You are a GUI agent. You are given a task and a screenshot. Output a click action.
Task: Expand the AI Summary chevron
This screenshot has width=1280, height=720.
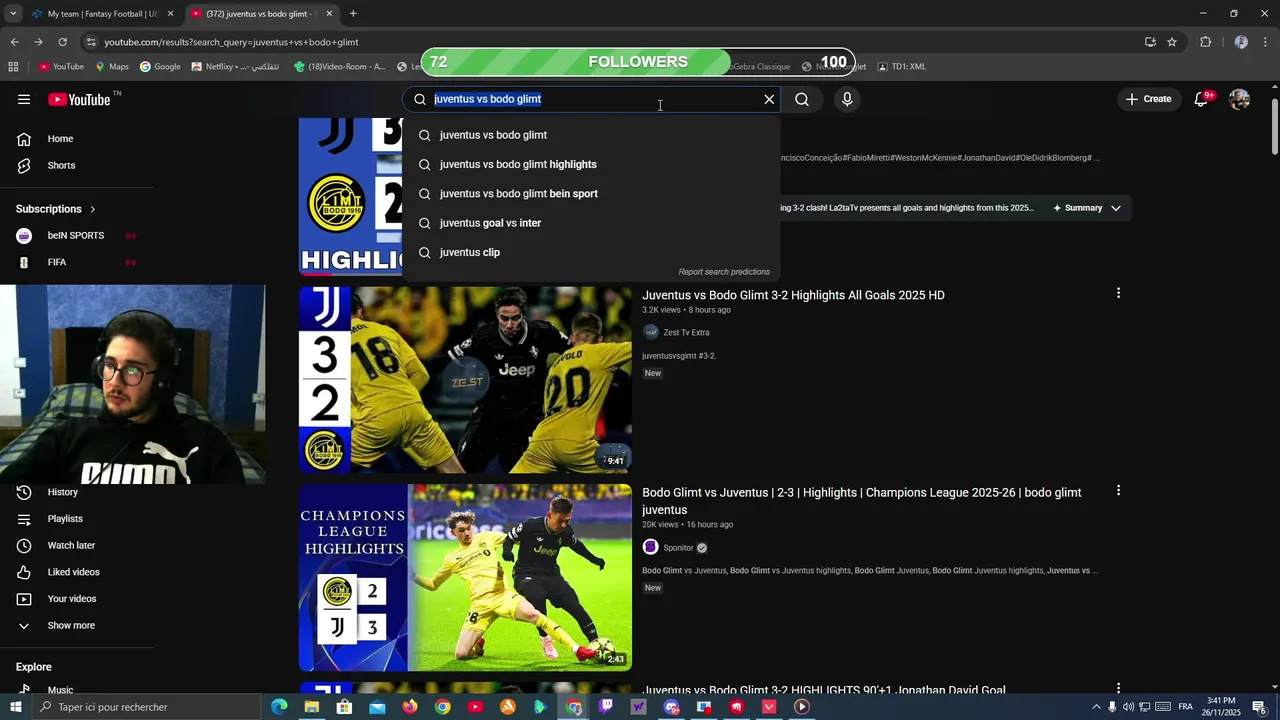pos(1116,208)
